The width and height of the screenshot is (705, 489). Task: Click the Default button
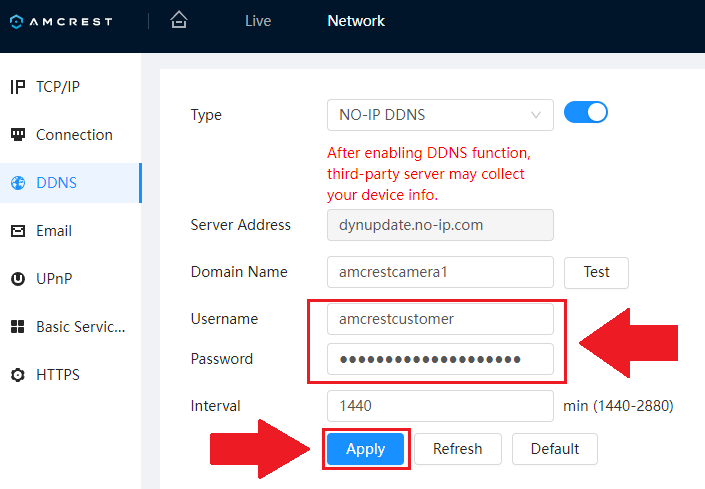point(555,449)
